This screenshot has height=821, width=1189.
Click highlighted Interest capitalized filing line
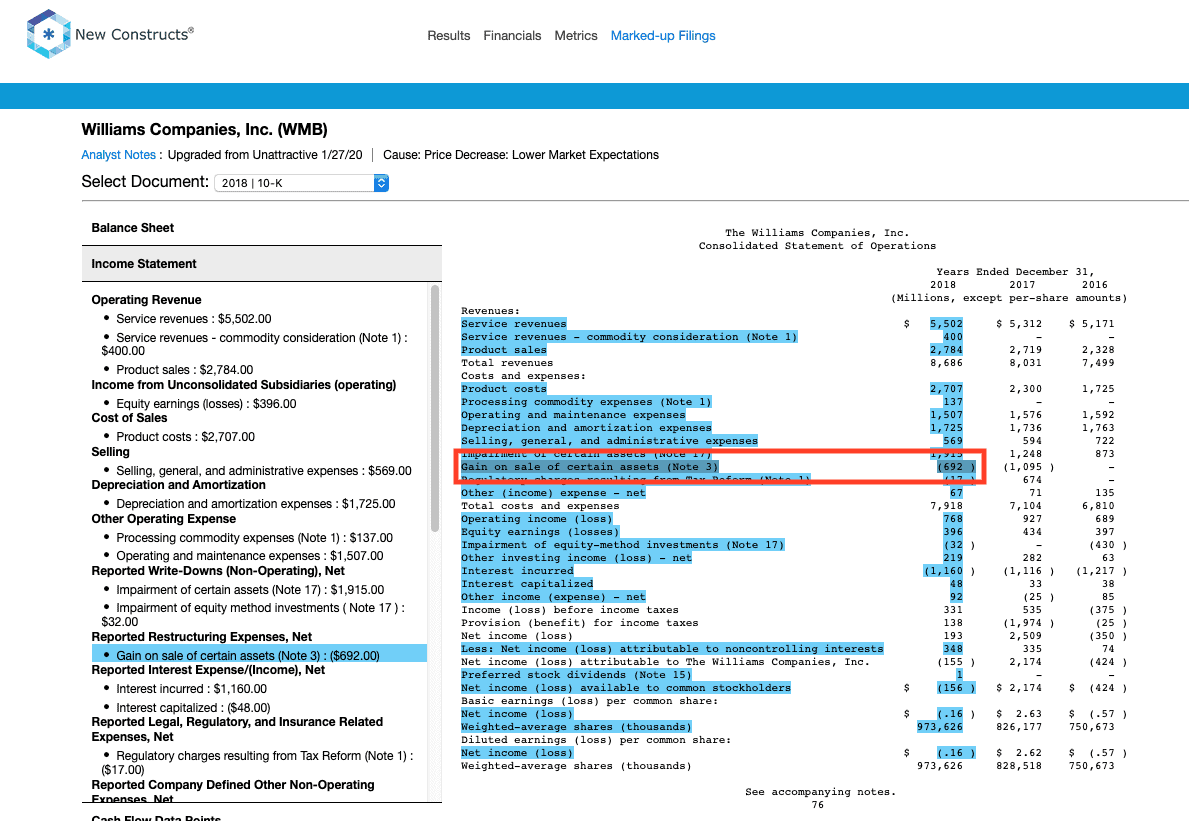(x=527, y=584)
